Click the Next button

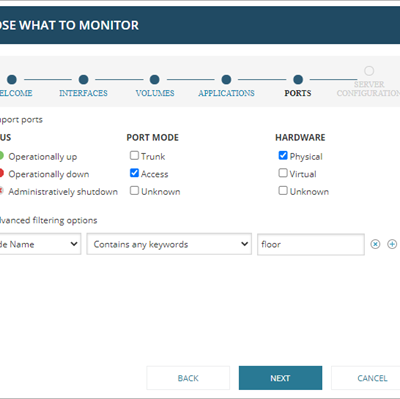(x=280, y=378)
